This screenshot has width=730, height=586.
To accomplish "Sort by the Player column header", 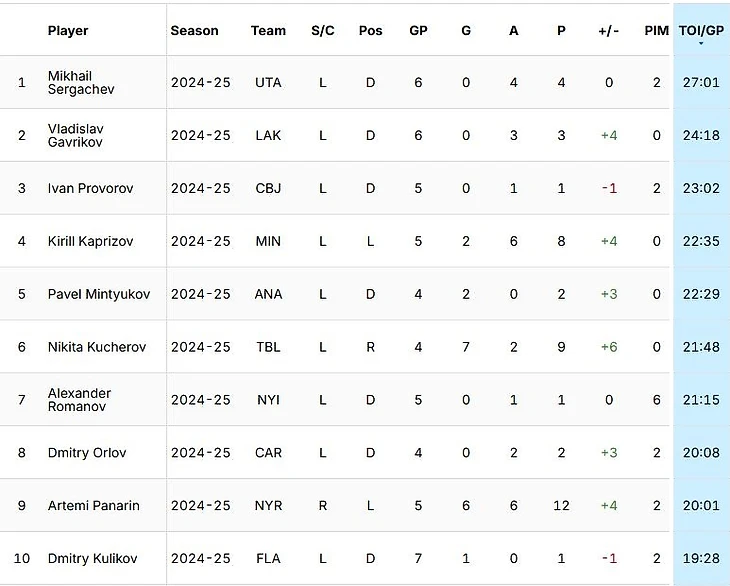I will pyautogui.click(x=68, y=31).
